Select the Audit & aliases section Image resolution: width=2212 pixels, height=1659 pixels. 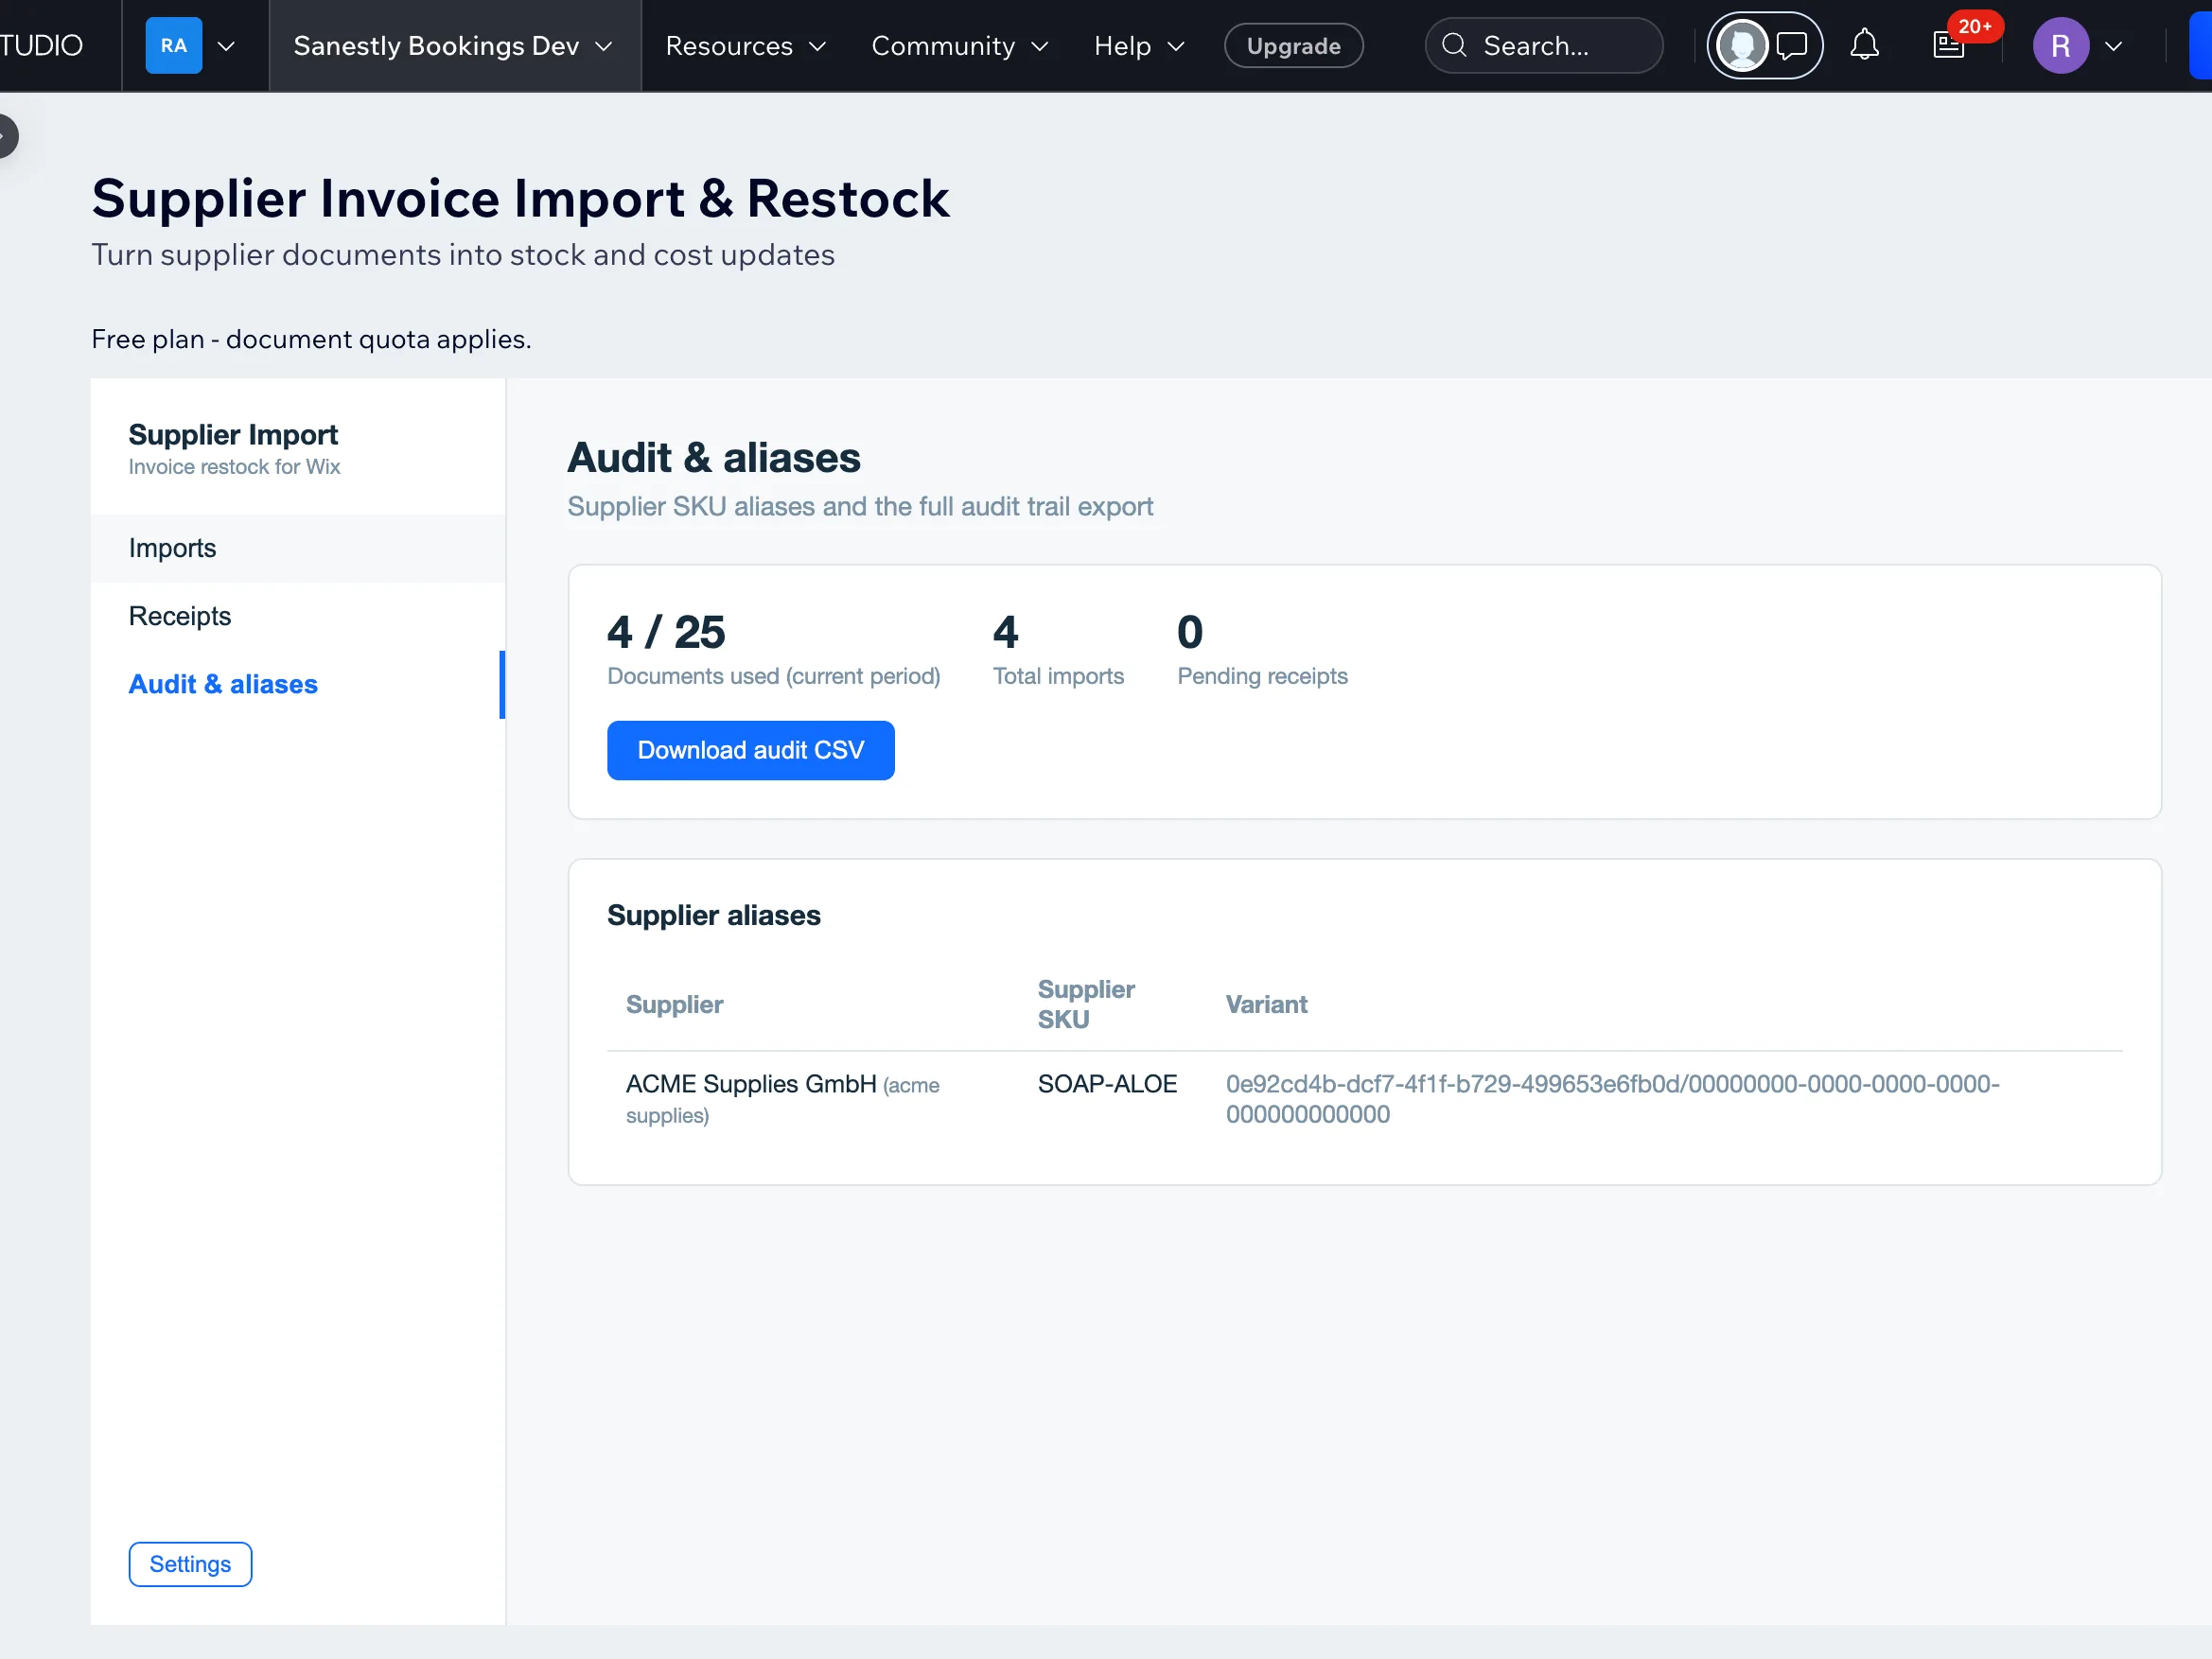tap(298, 684)
